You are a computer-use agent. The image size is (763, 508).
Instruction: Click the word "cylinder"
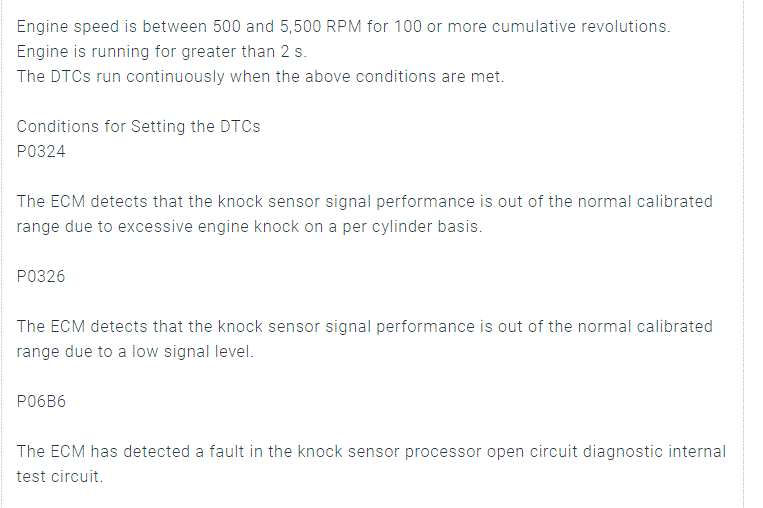(400, 227)
